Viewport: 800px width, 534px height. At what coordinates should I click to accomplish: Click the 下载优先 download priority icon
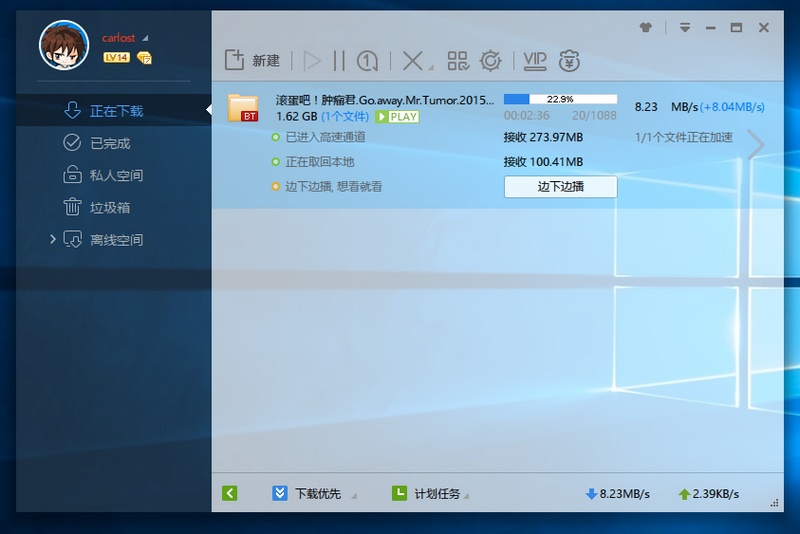[x=280, y=493]
